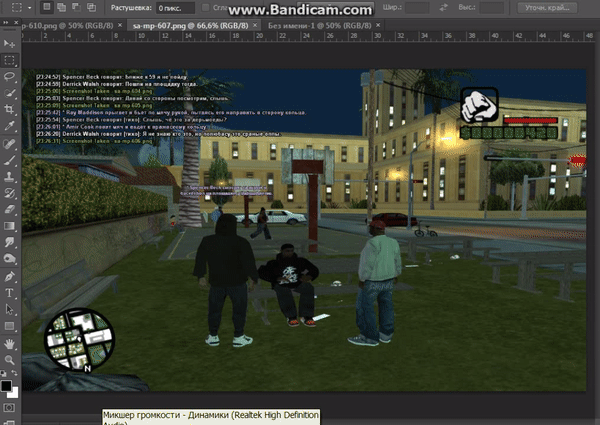
Task: Choose New Selection mode
Action: point(47,7)
